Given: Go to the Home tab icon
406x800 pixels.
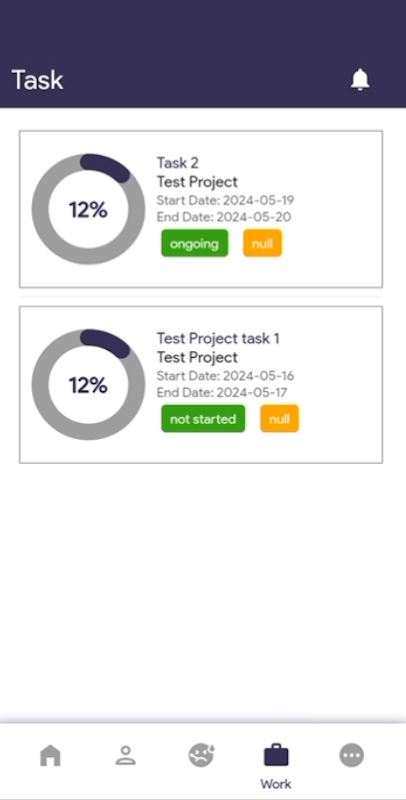Looking at the screenshot, I should pyautogui.click(x=50, y=755).
